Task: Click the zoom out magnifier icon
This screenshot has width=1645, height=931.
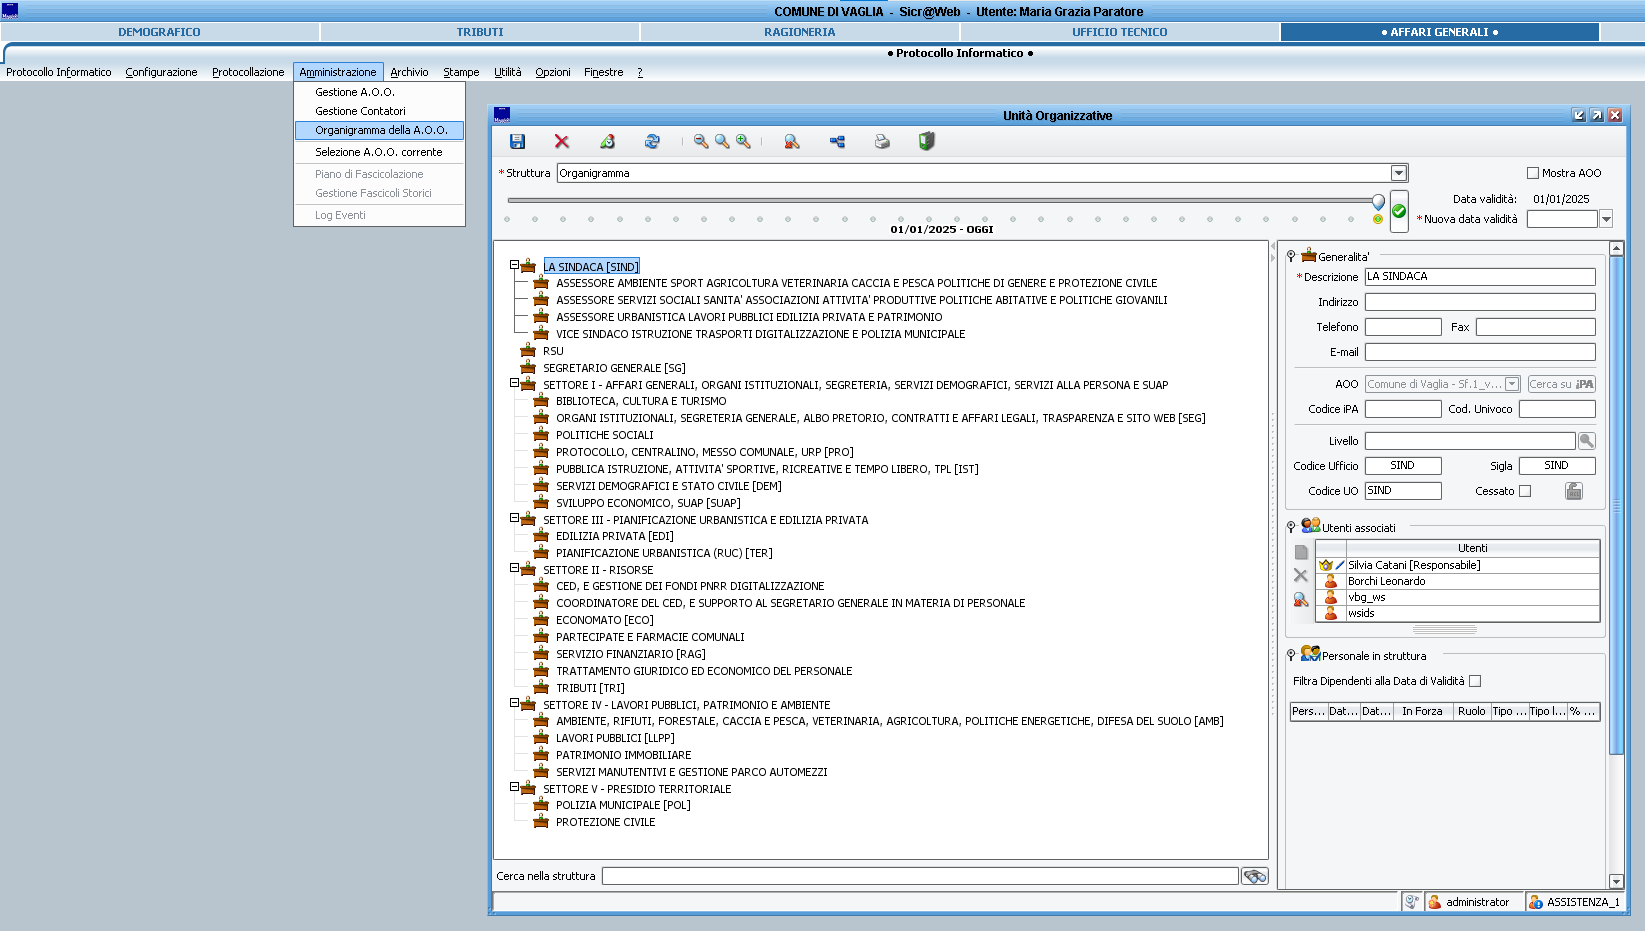Action: [x=701, y=142]
